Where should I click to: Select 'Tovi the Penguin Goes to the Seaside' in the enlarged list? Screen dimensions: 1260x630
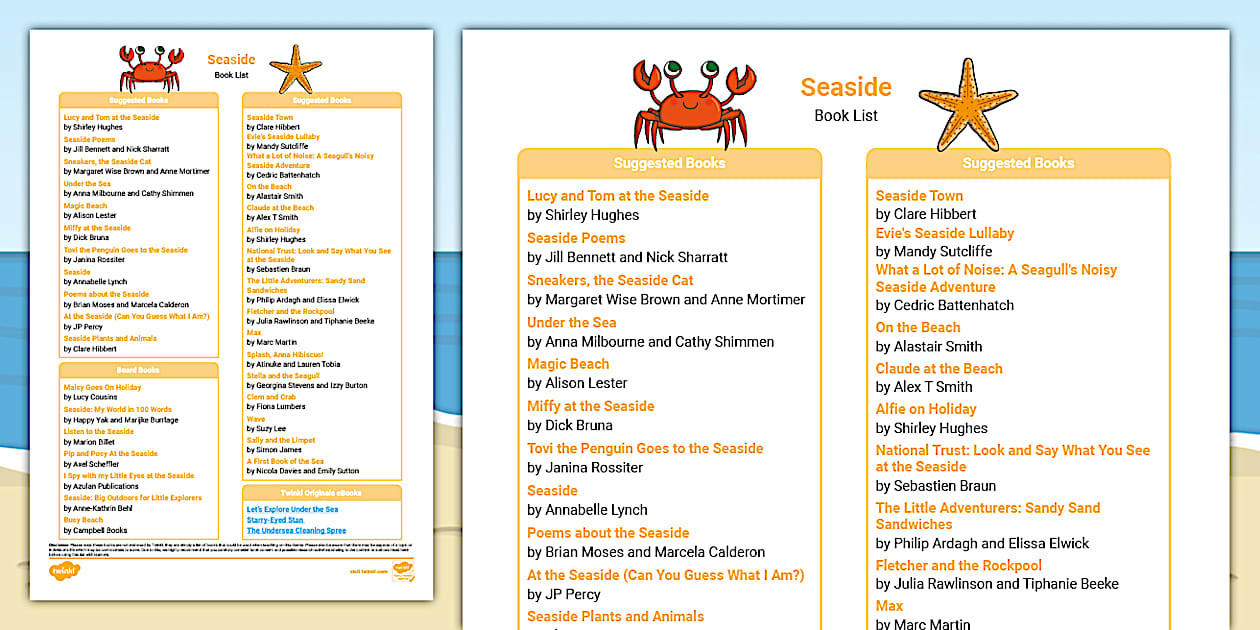tap(645, 448)
